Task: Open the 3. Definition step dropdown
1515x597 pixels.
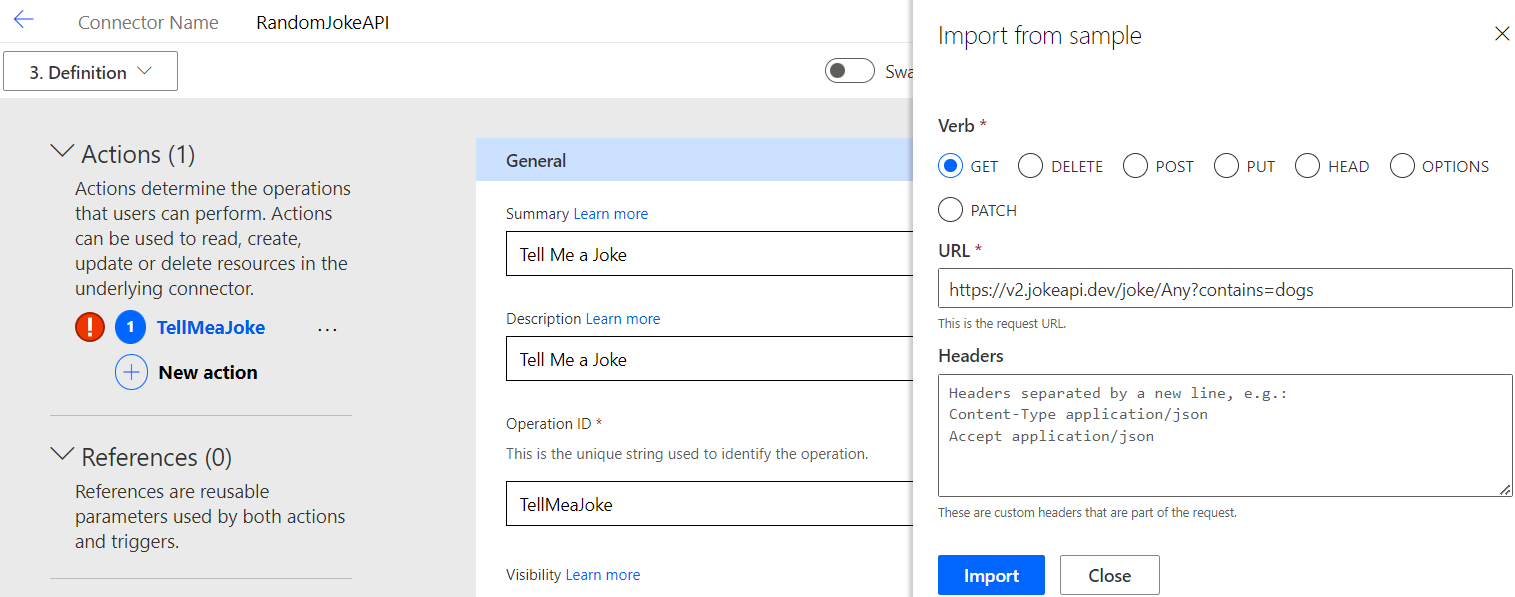Action: point(91,72)
